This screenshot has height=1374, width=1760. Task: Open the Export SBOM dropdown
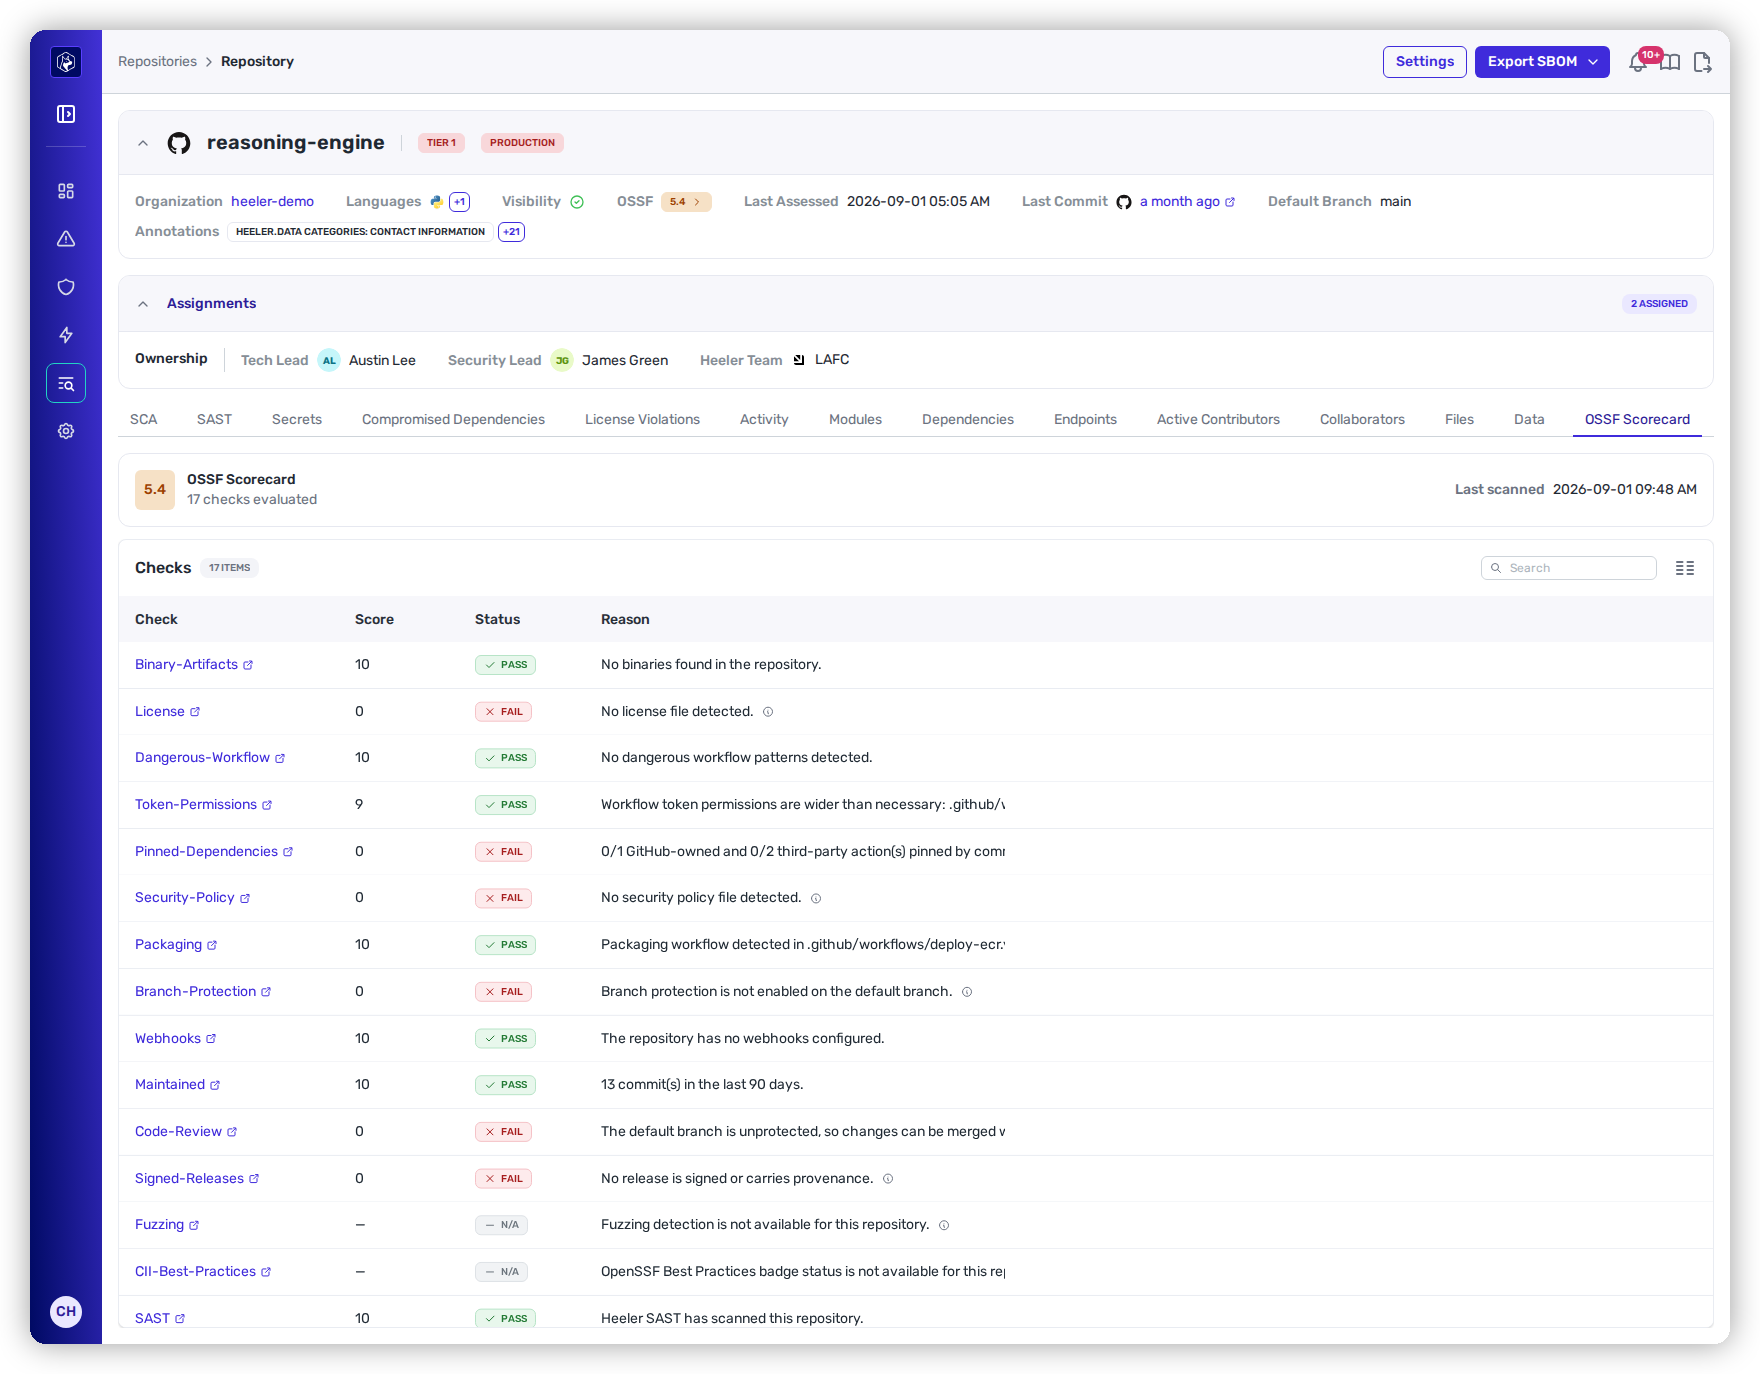pos(1542,62)
